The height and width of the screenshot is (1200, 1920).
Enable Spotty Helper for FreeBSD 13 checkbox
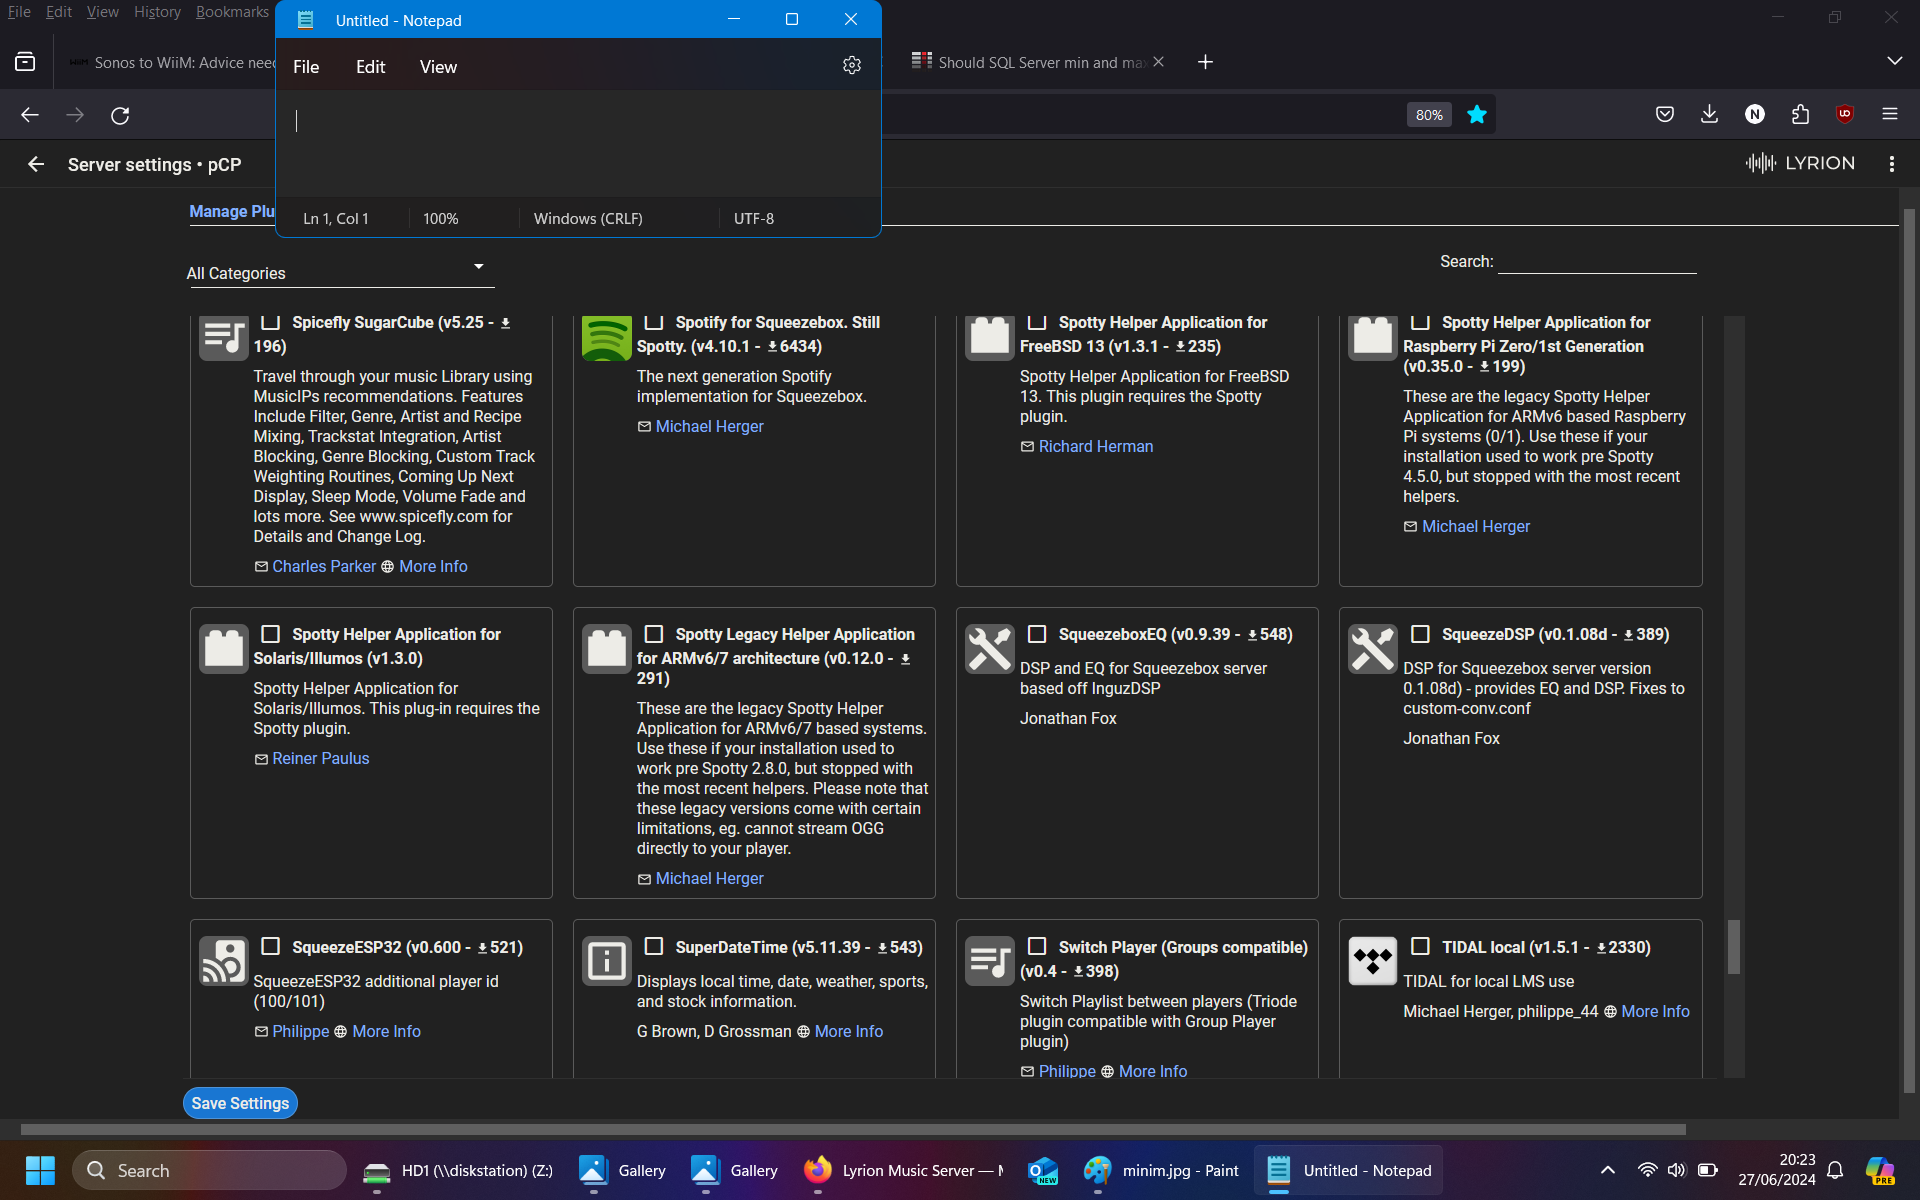1037,322
